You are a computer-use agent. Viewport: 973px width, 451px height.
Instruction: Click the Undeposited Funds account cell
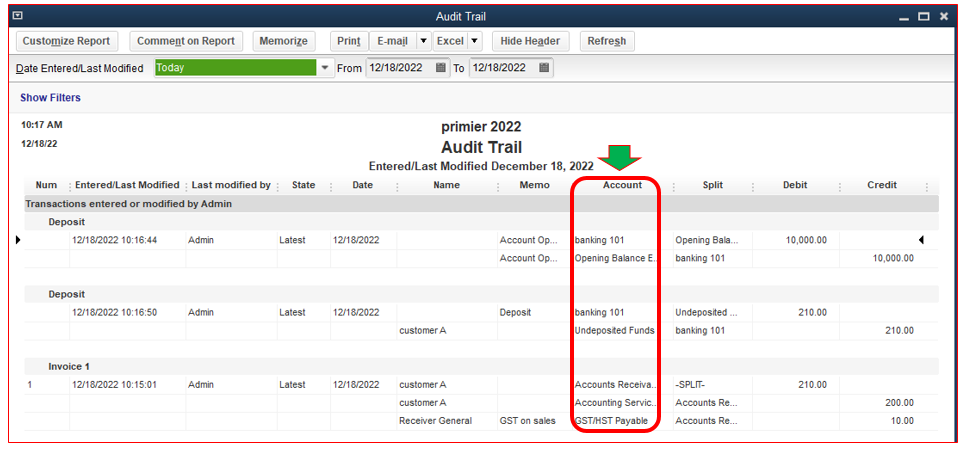point(614,331)
